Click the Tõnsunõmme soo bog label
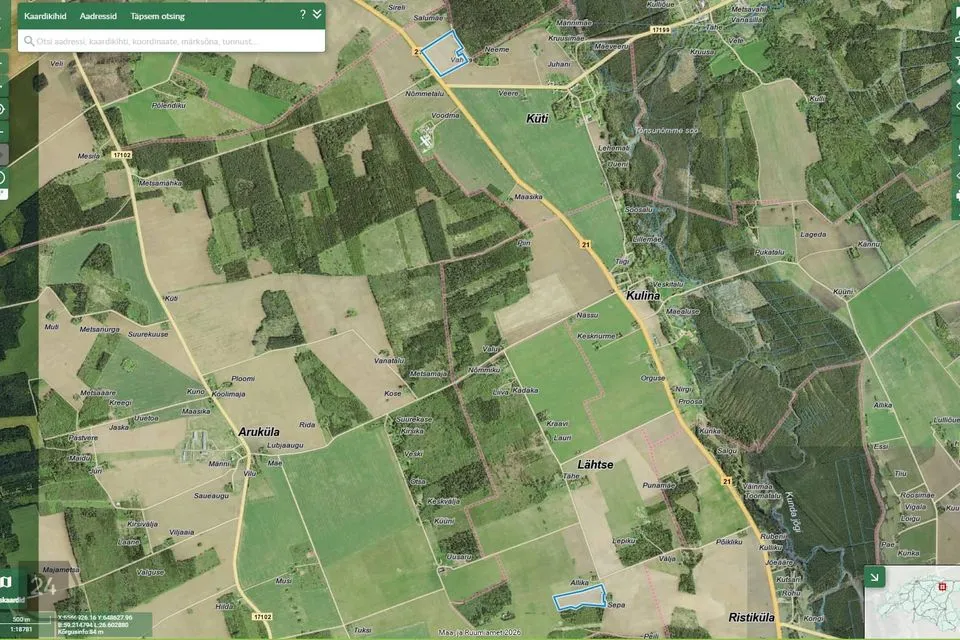960x640 pixels. coord(666,130)
